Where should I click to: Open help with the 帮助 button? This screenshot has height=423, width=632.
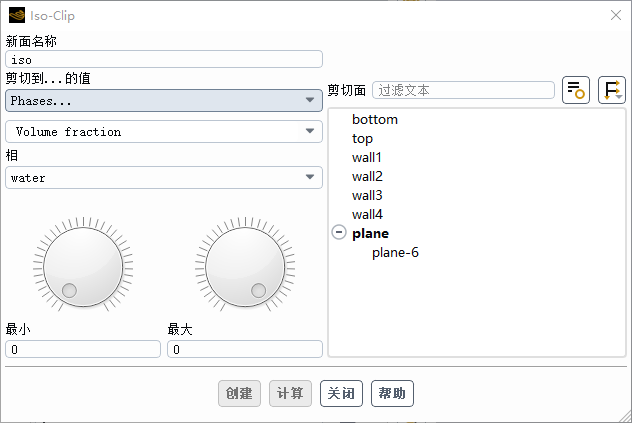pos(392,393)
